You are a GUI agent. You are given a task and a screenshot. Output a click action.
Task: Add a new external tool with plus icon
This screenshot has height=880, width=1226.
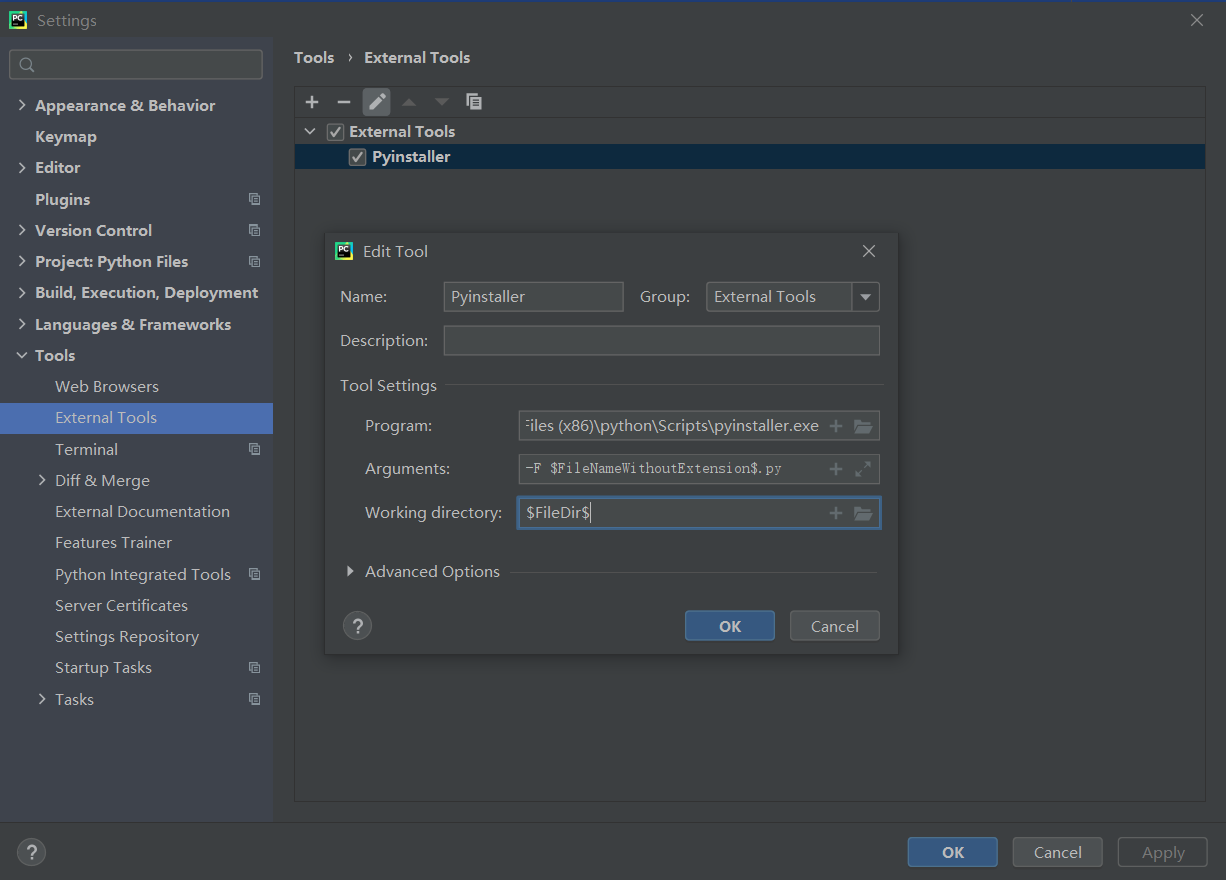[x=312, y=102]
